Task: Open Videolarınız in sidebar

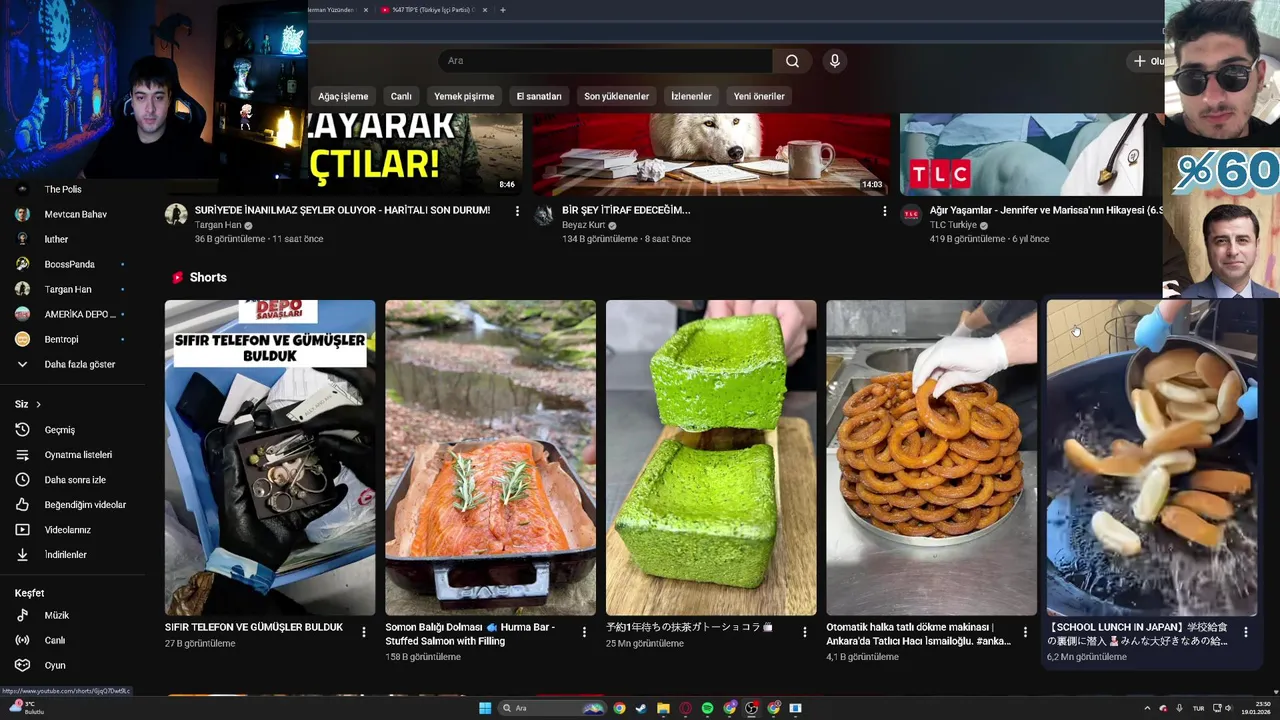Action: point(67,530)
